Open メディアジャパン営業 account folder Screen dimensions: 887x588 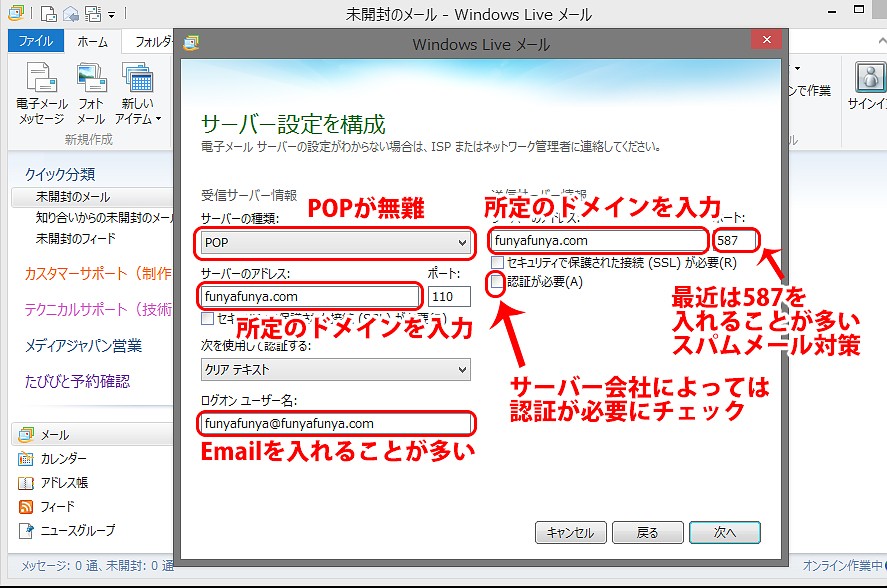(x=83, y=346)
